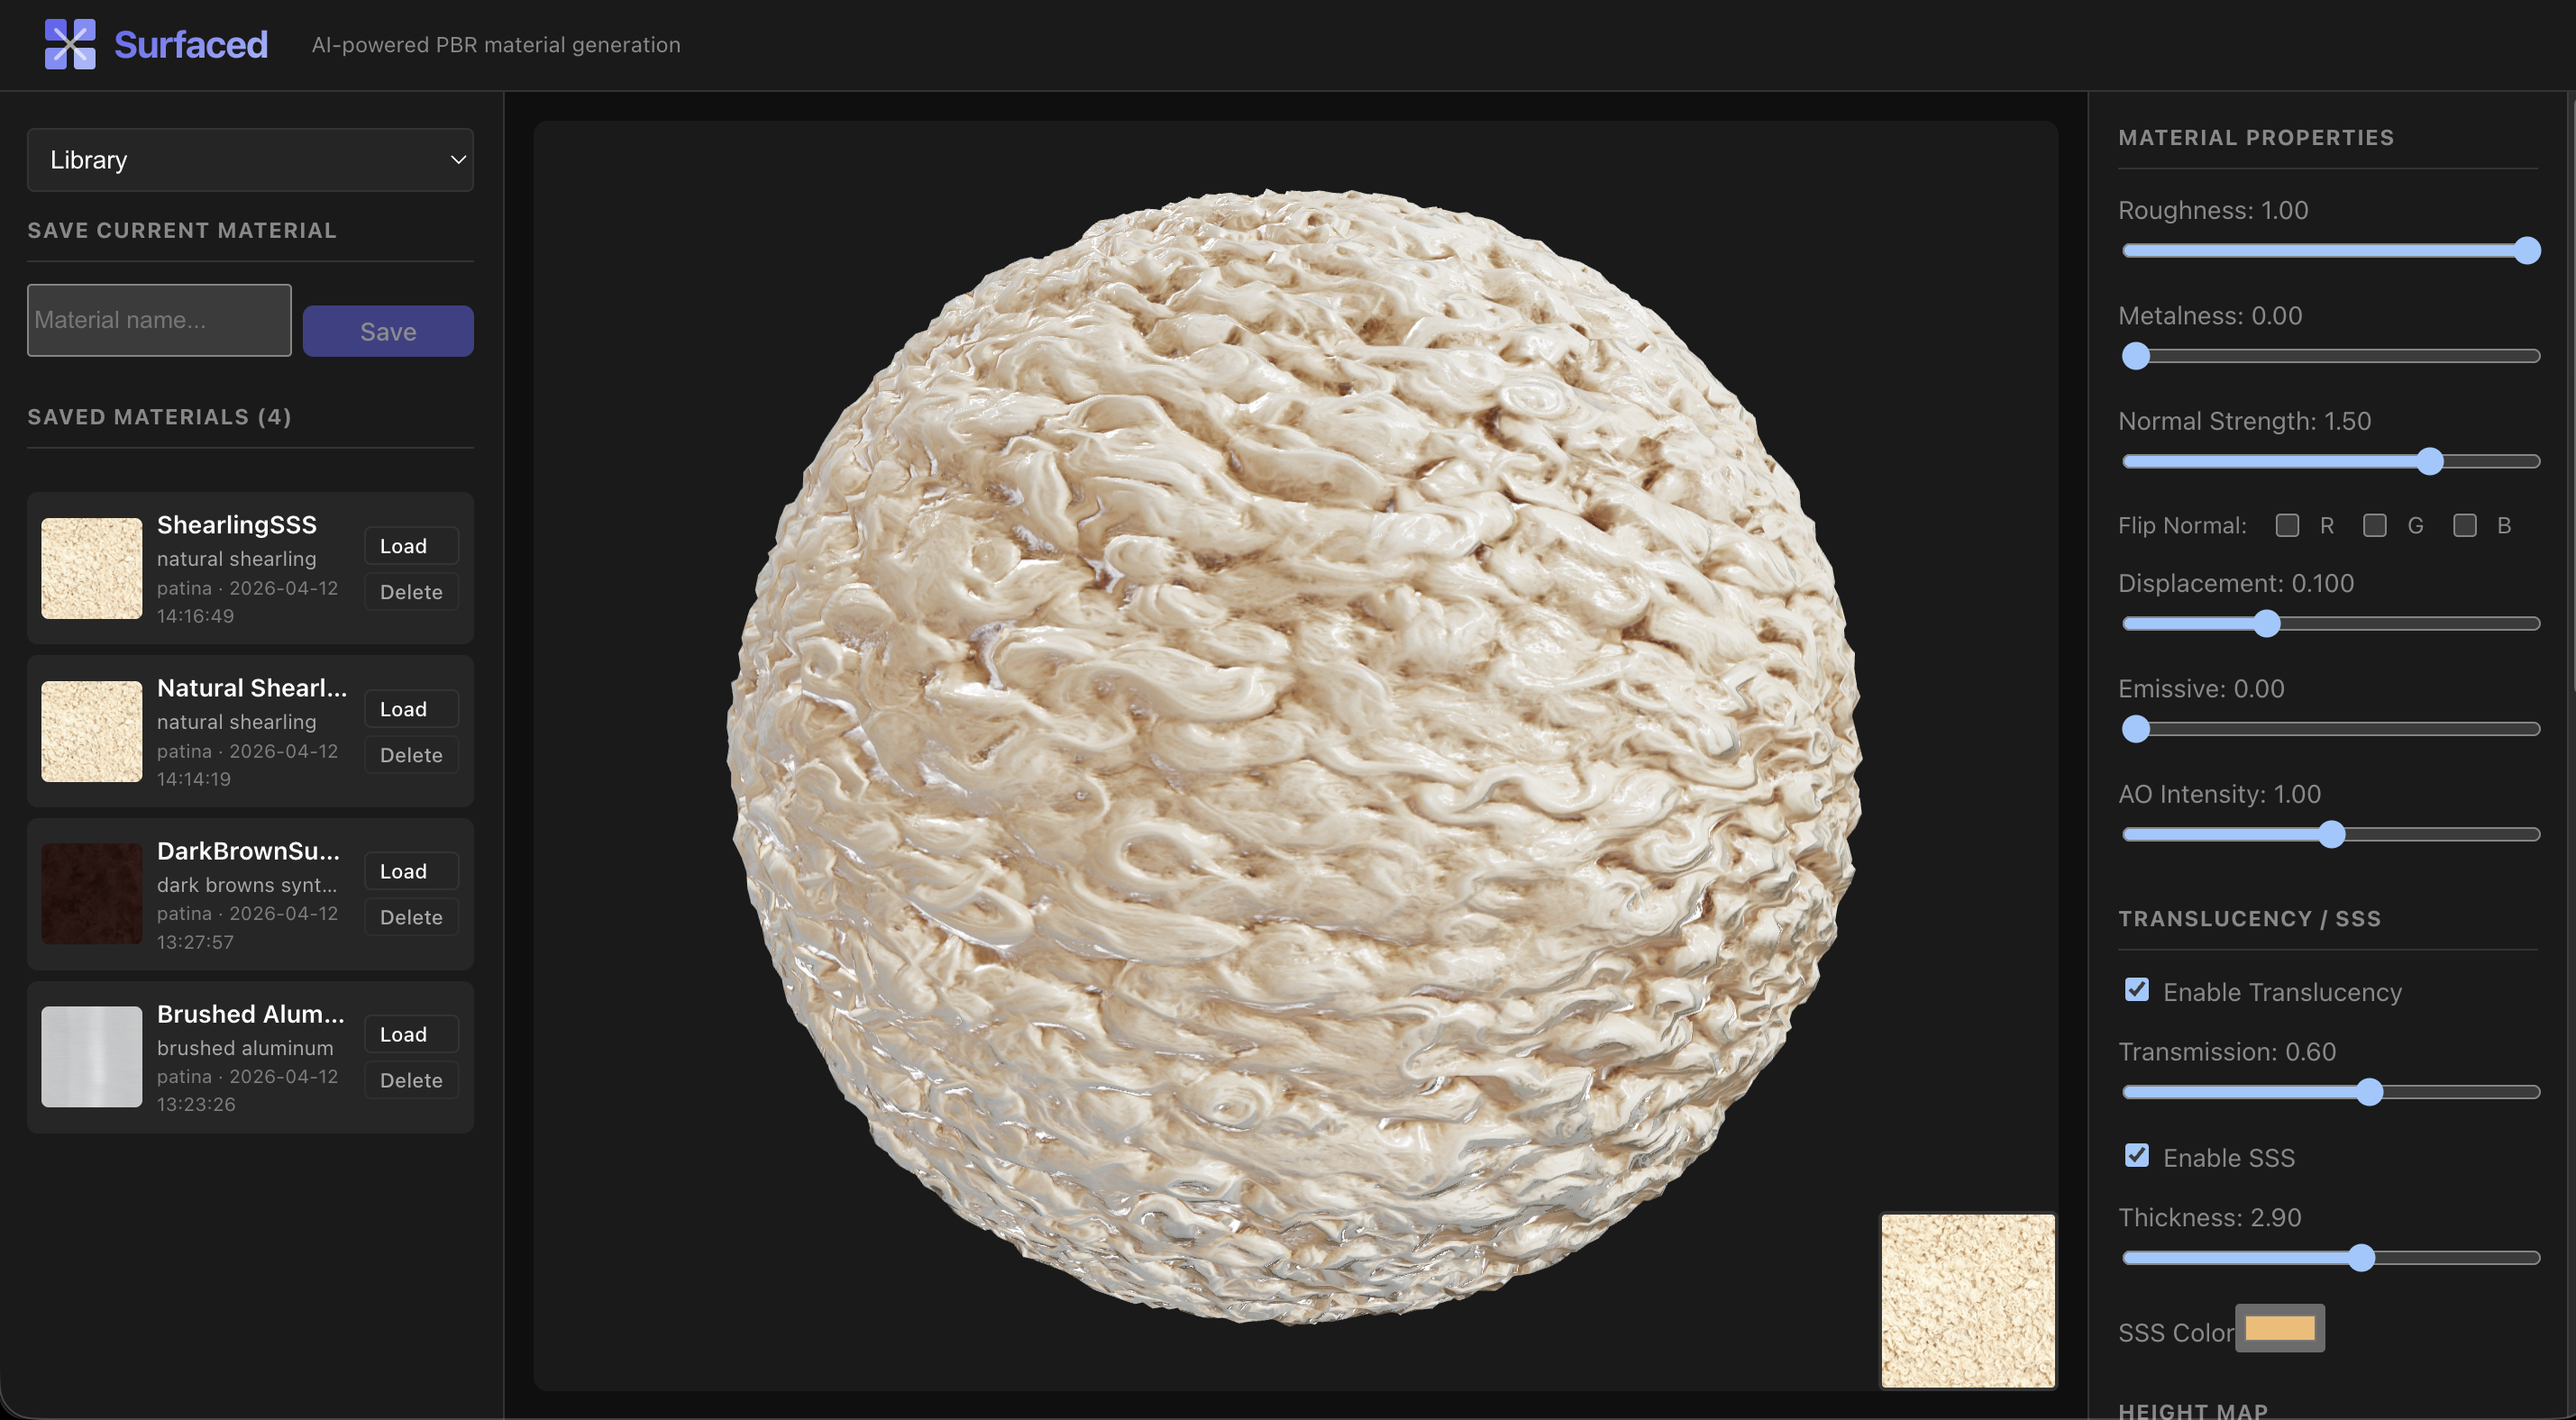Click the ShearlingSSS material thumbnail
Image resolution: width=2576 pixels, height=1420 pixels.
pos(91,568)
